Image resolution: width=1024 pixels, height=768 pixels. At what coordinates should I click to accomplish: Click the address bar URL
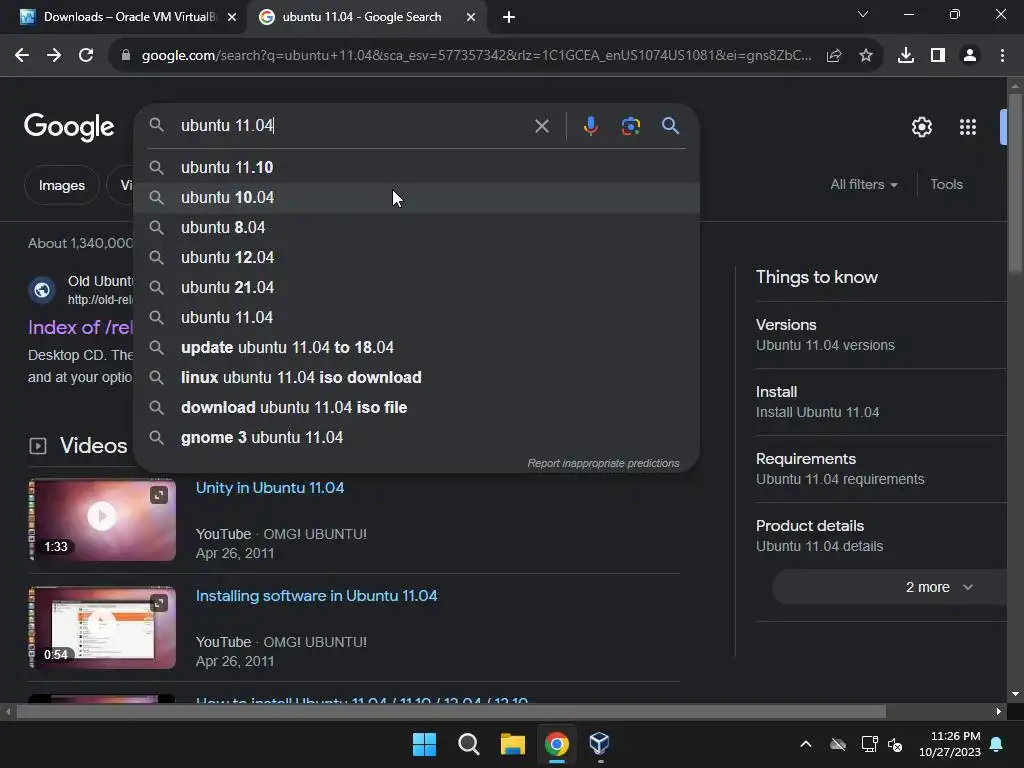(476, 56)
